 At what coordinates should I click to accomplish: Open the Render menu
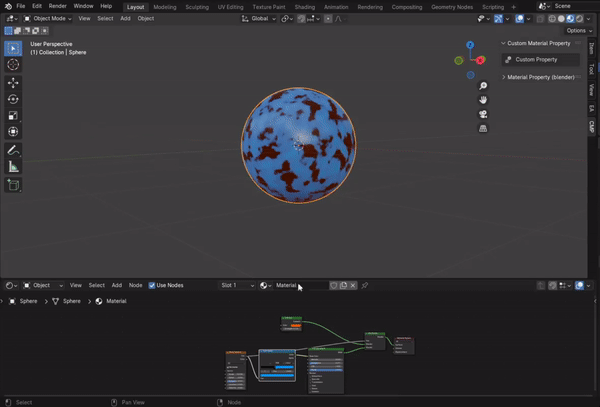pyautogui.click(x=58, y=6)
